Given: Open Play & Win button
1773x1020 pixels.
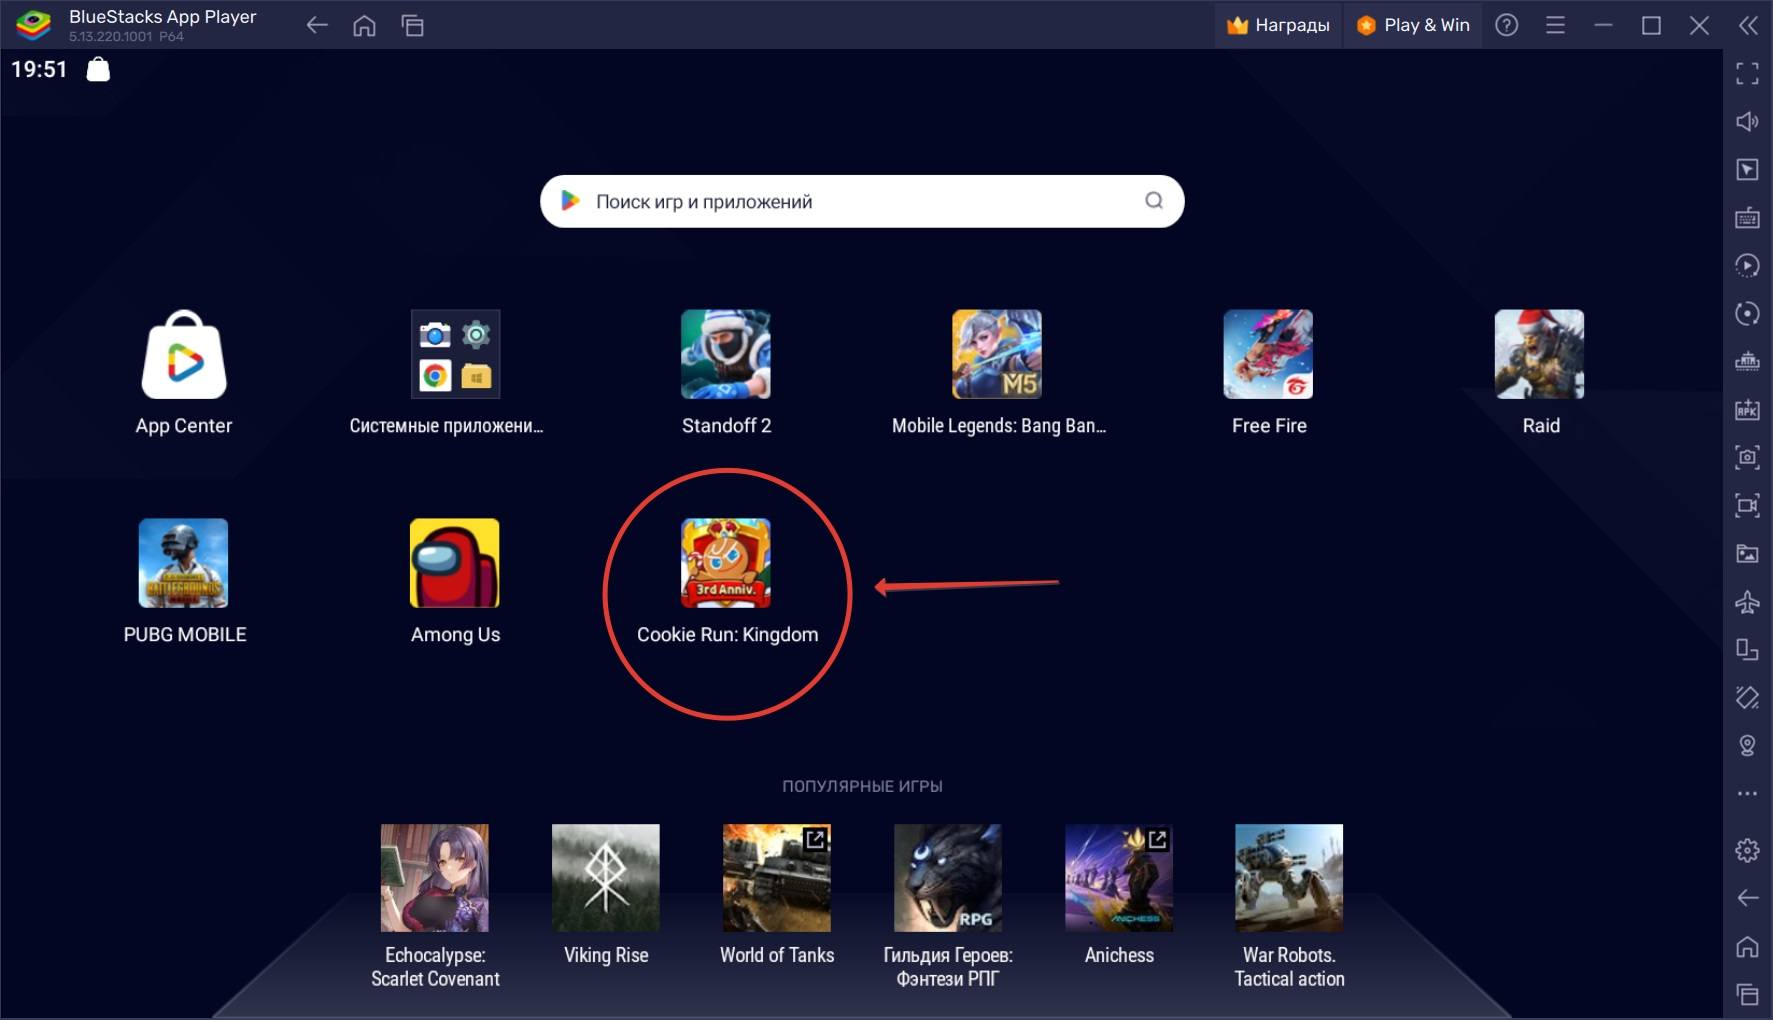Looking at the screenshot, I should [x=1413, y=25].
